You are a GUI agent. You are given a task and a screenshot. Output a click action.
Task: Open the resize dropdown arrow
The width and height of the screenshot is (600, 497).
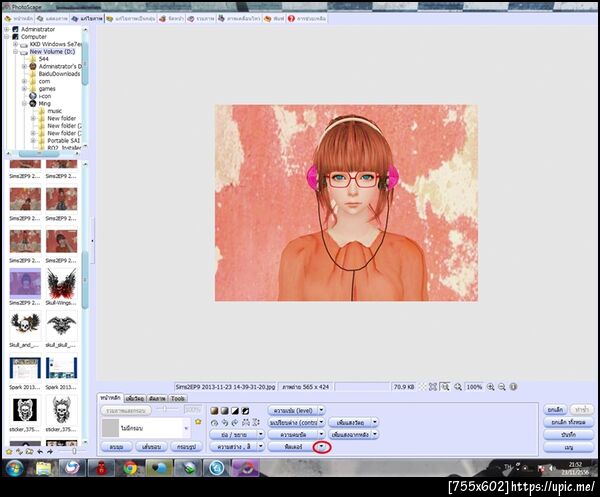pos(261,434)
